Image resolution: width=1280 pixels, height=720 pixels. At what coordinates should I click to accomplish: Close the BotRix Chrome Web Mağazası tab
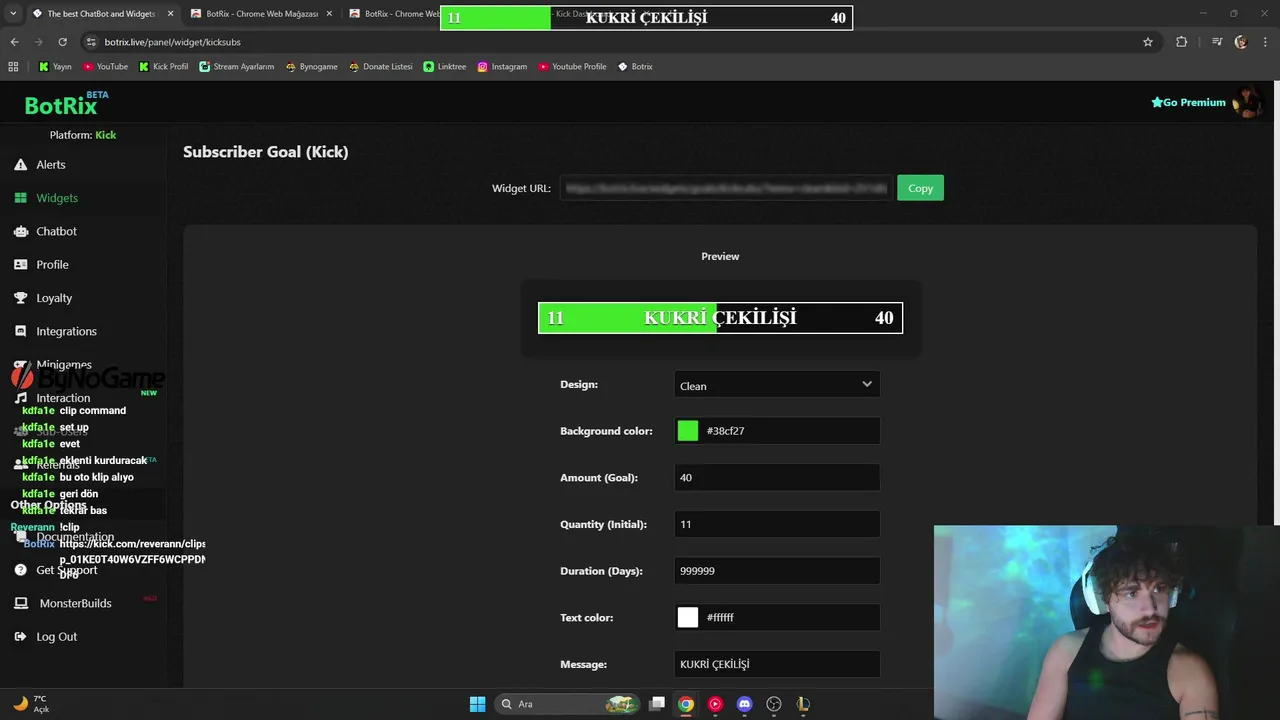click(x=329, y=14)
